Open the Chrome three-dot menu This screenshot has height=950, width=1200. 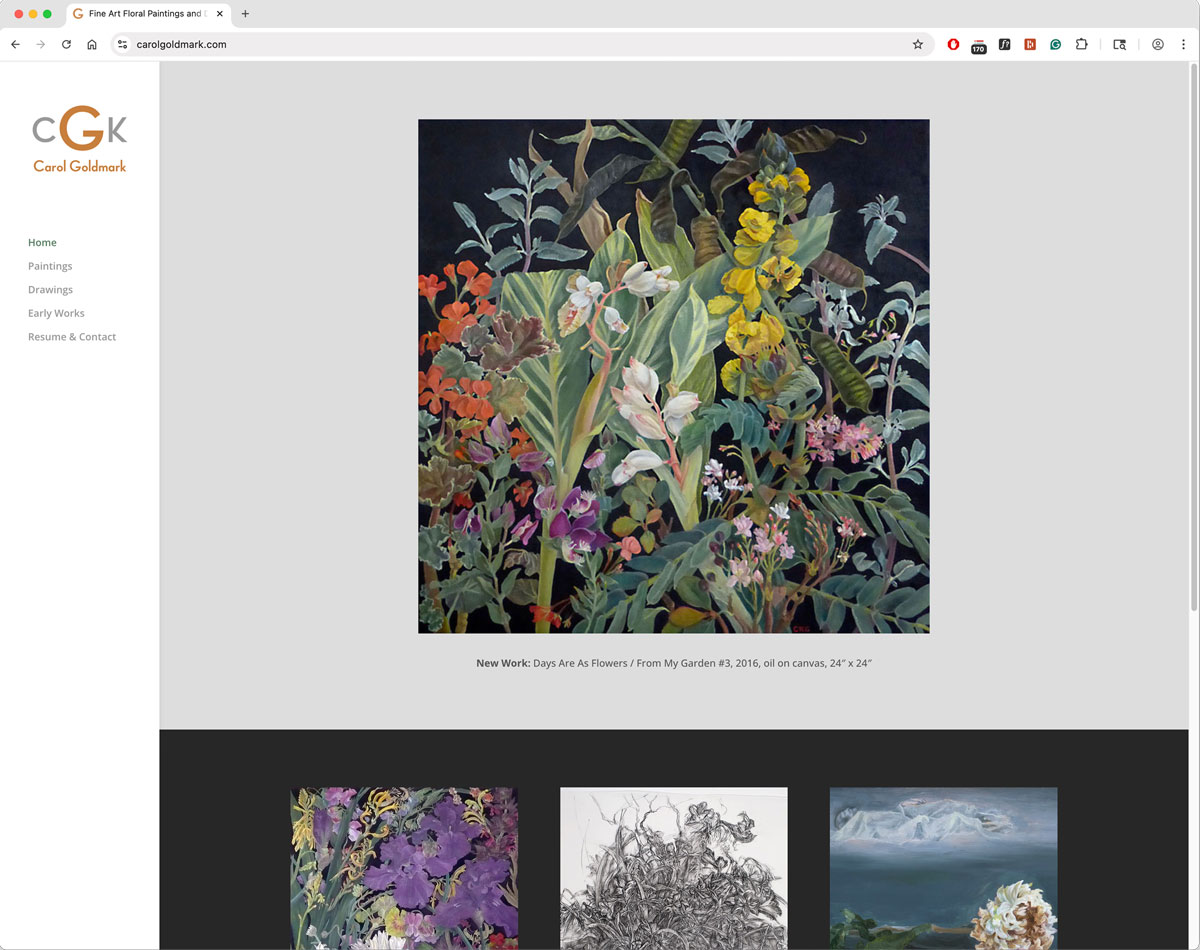tap(1183, 44)
